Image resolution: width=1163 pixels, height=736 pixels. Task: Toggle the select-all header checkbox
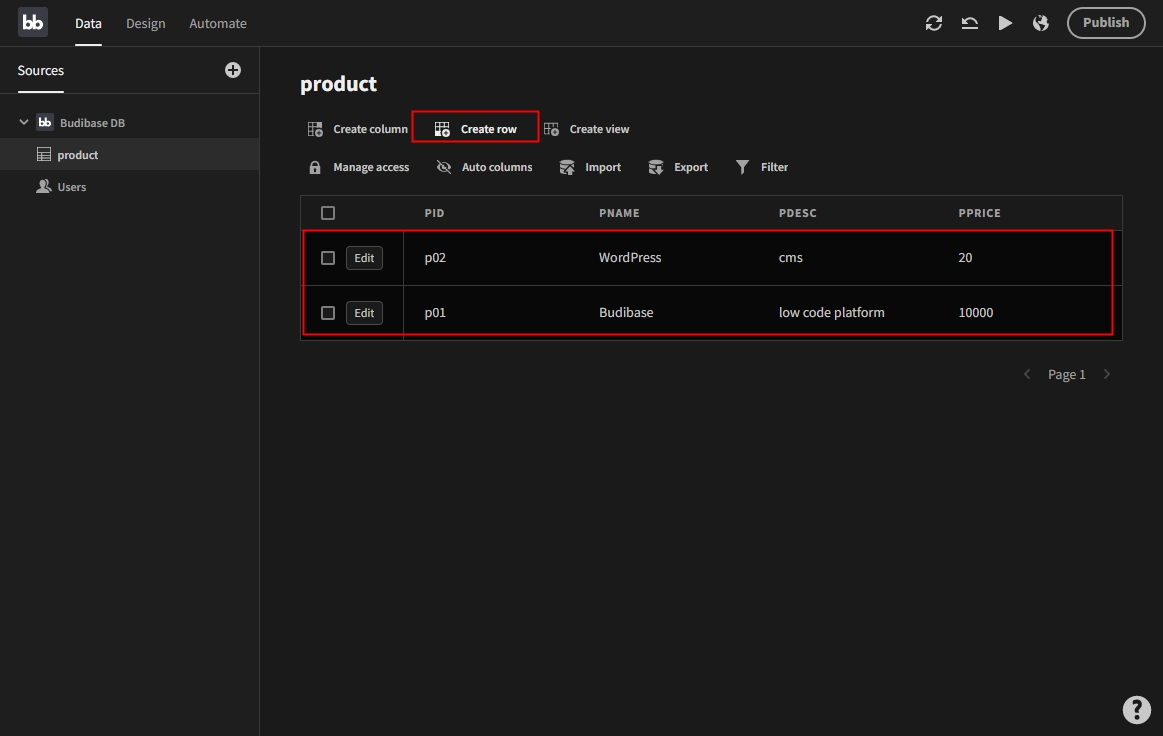pyautogui.click(x=328, y=213)
